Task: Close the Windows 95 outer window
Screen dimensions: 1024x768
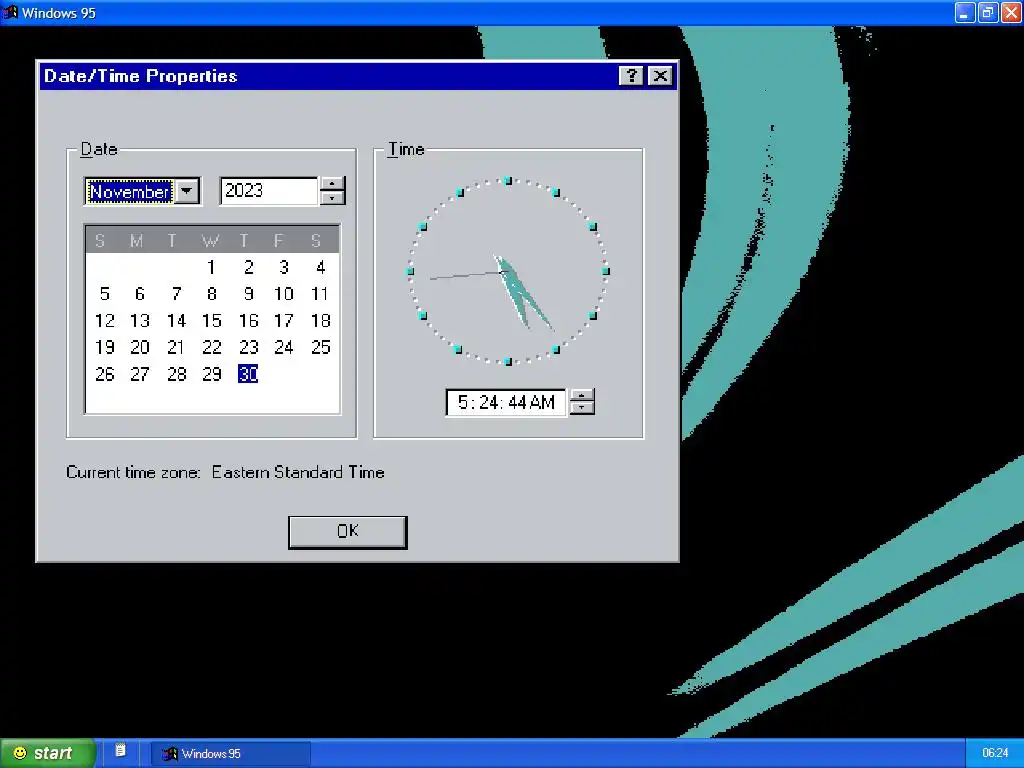Action: (x=1011, y=12)
